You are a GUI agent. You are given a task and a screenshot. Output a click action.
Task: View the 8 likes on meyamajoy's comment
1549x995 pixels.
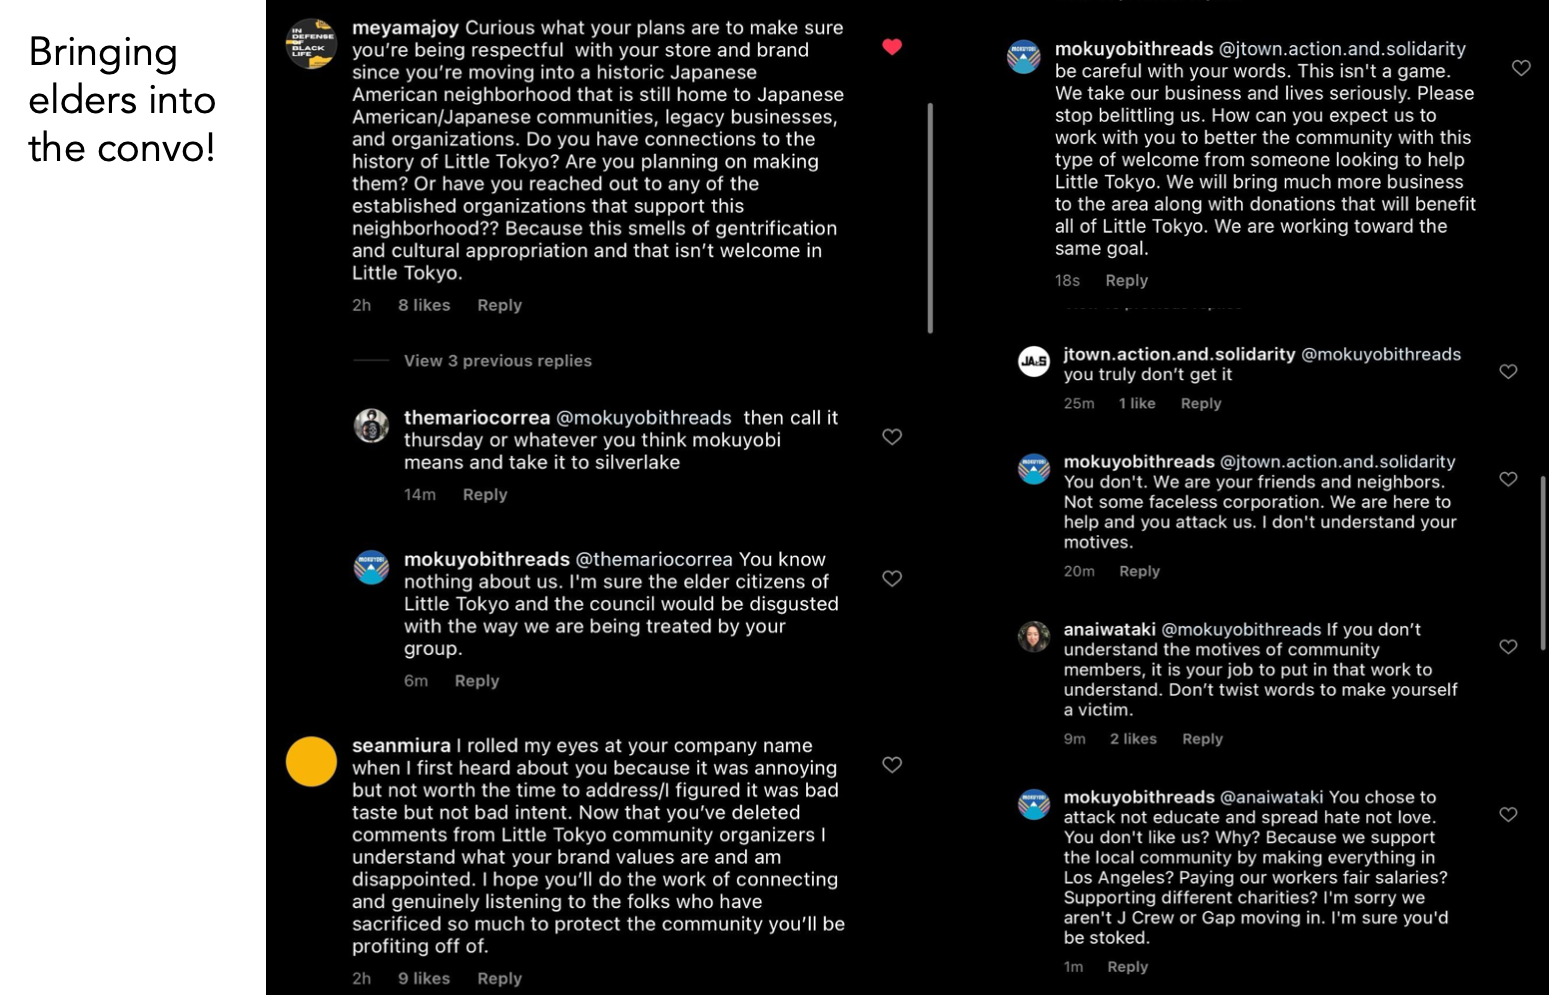(424, 305)
